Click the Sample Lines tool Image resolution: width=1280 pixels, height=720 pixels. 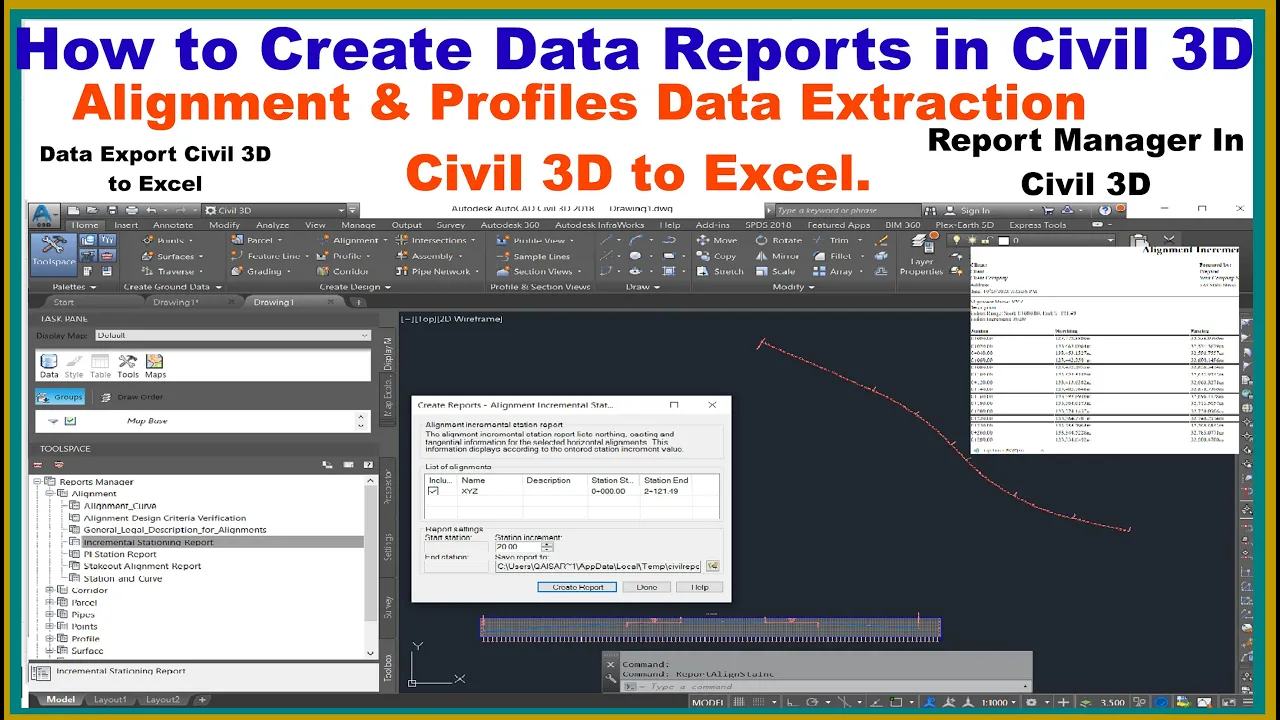coord(533,256)
